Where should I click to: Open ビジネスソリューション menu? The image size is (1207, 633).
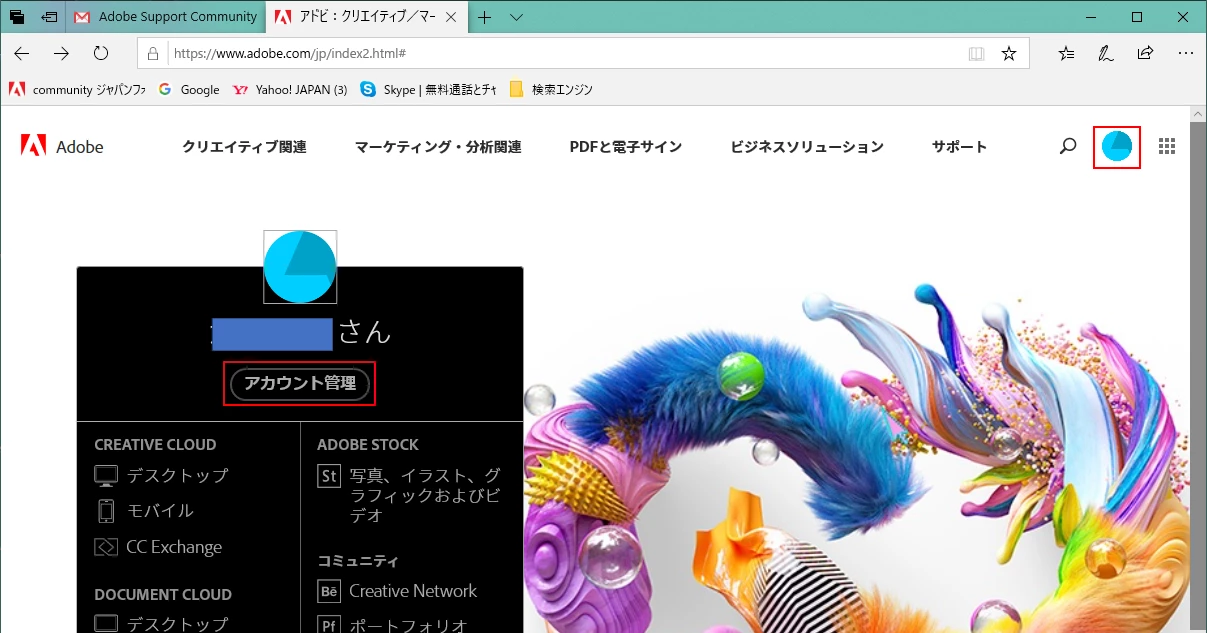point(807,147)
